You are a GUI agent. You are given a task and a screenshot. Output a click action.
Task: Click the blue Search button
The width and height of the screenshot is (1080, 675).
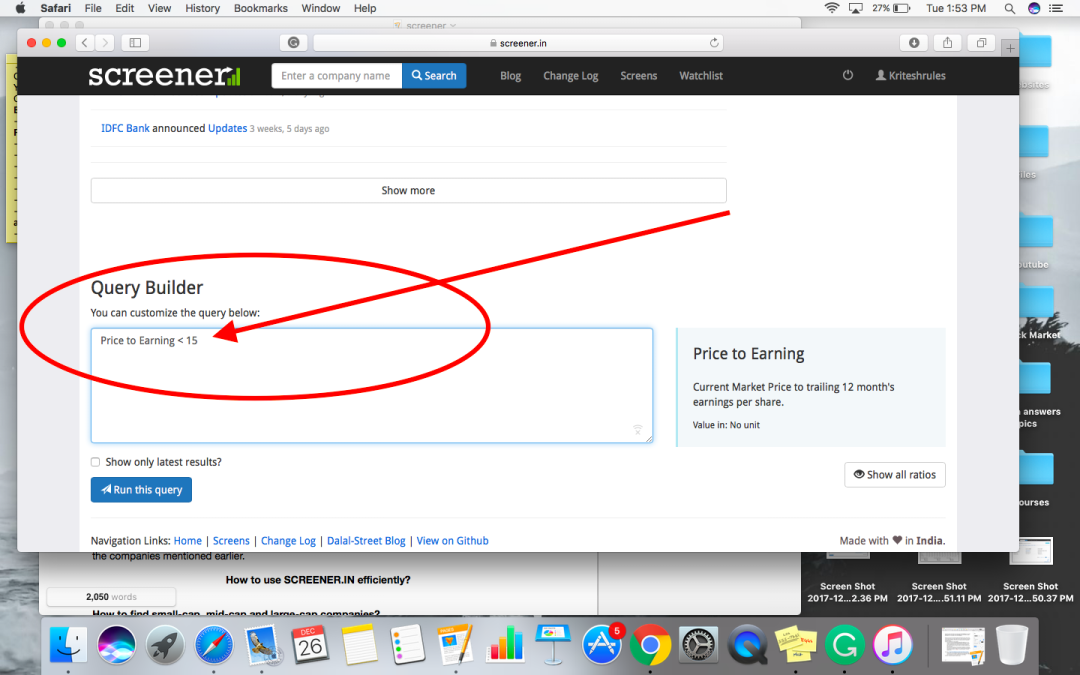(434, 76)
